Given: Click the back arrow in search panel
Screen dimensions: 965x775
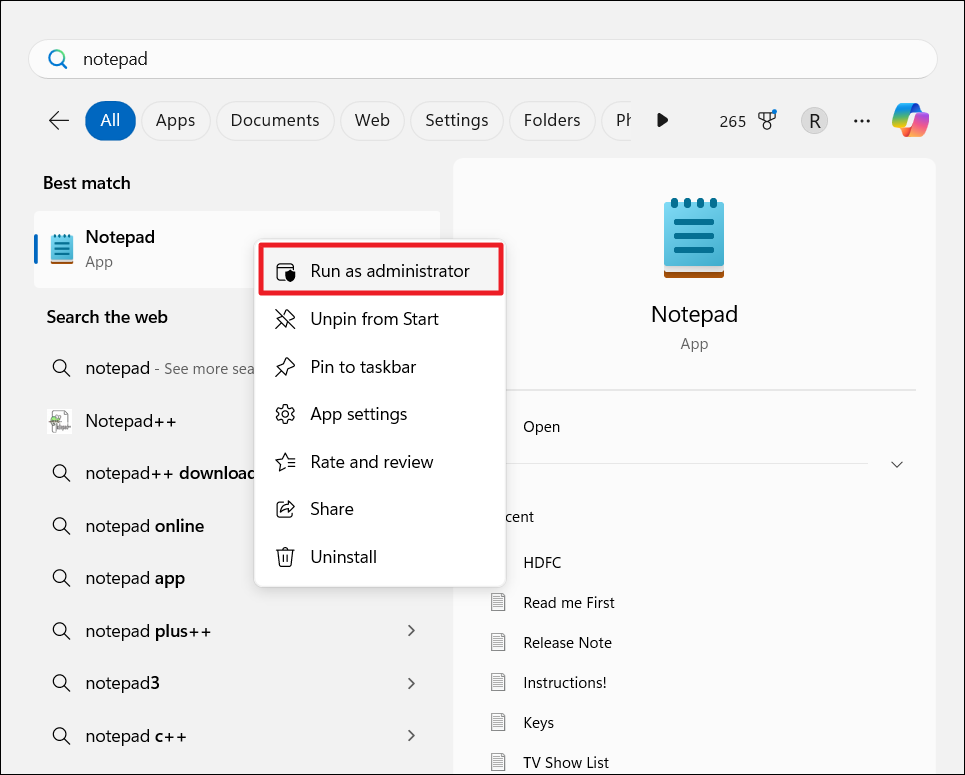Looking at the screenshot, I should [x=59, y=121].
